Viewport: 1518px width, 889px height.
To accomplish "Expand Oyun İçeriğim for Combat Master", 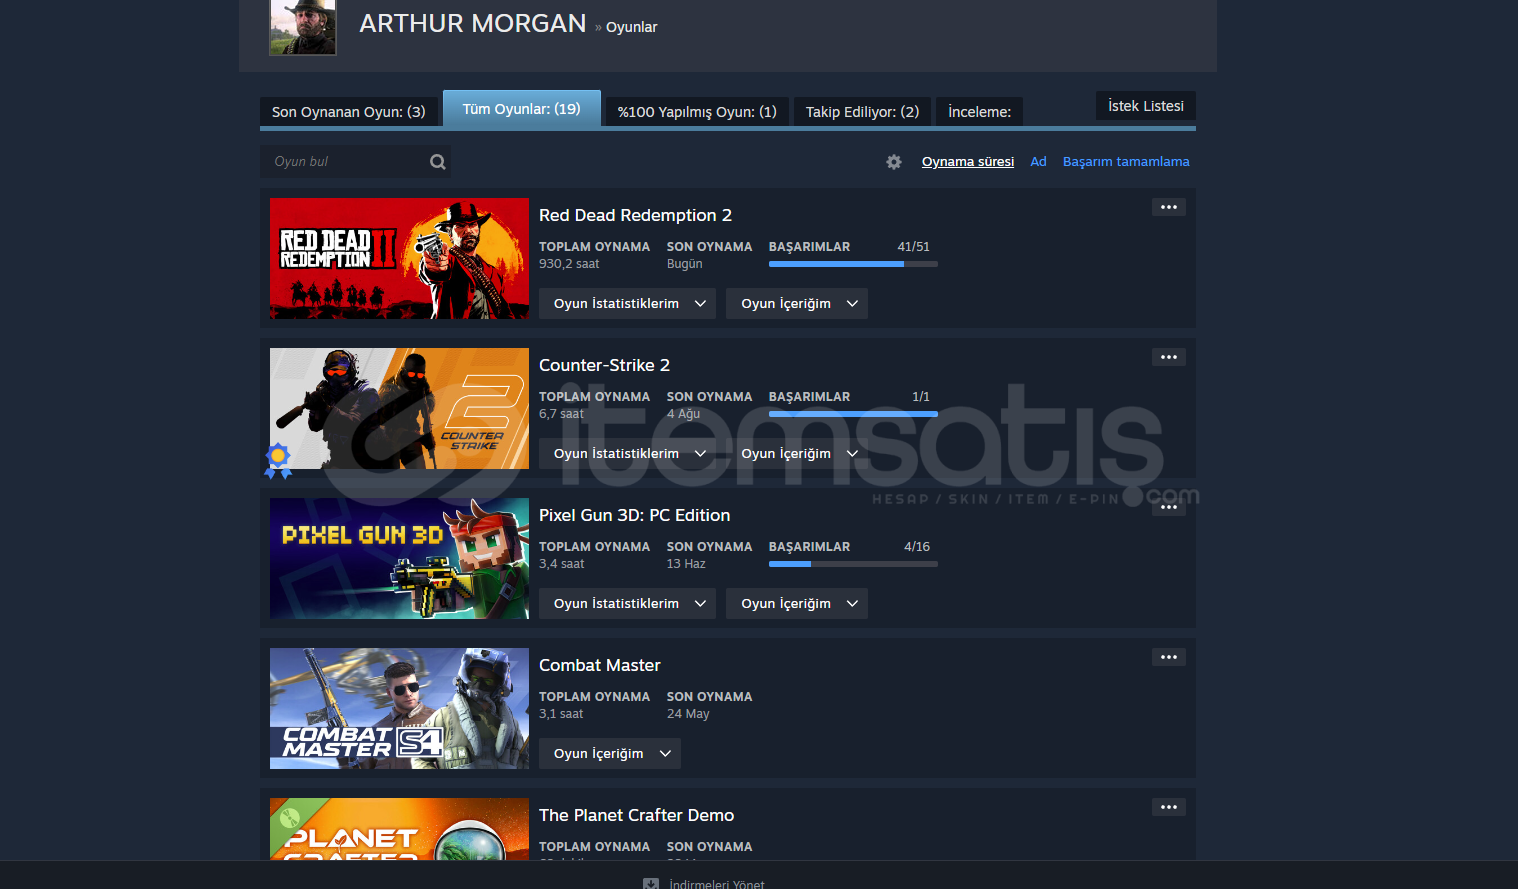I will pos(610,754).
